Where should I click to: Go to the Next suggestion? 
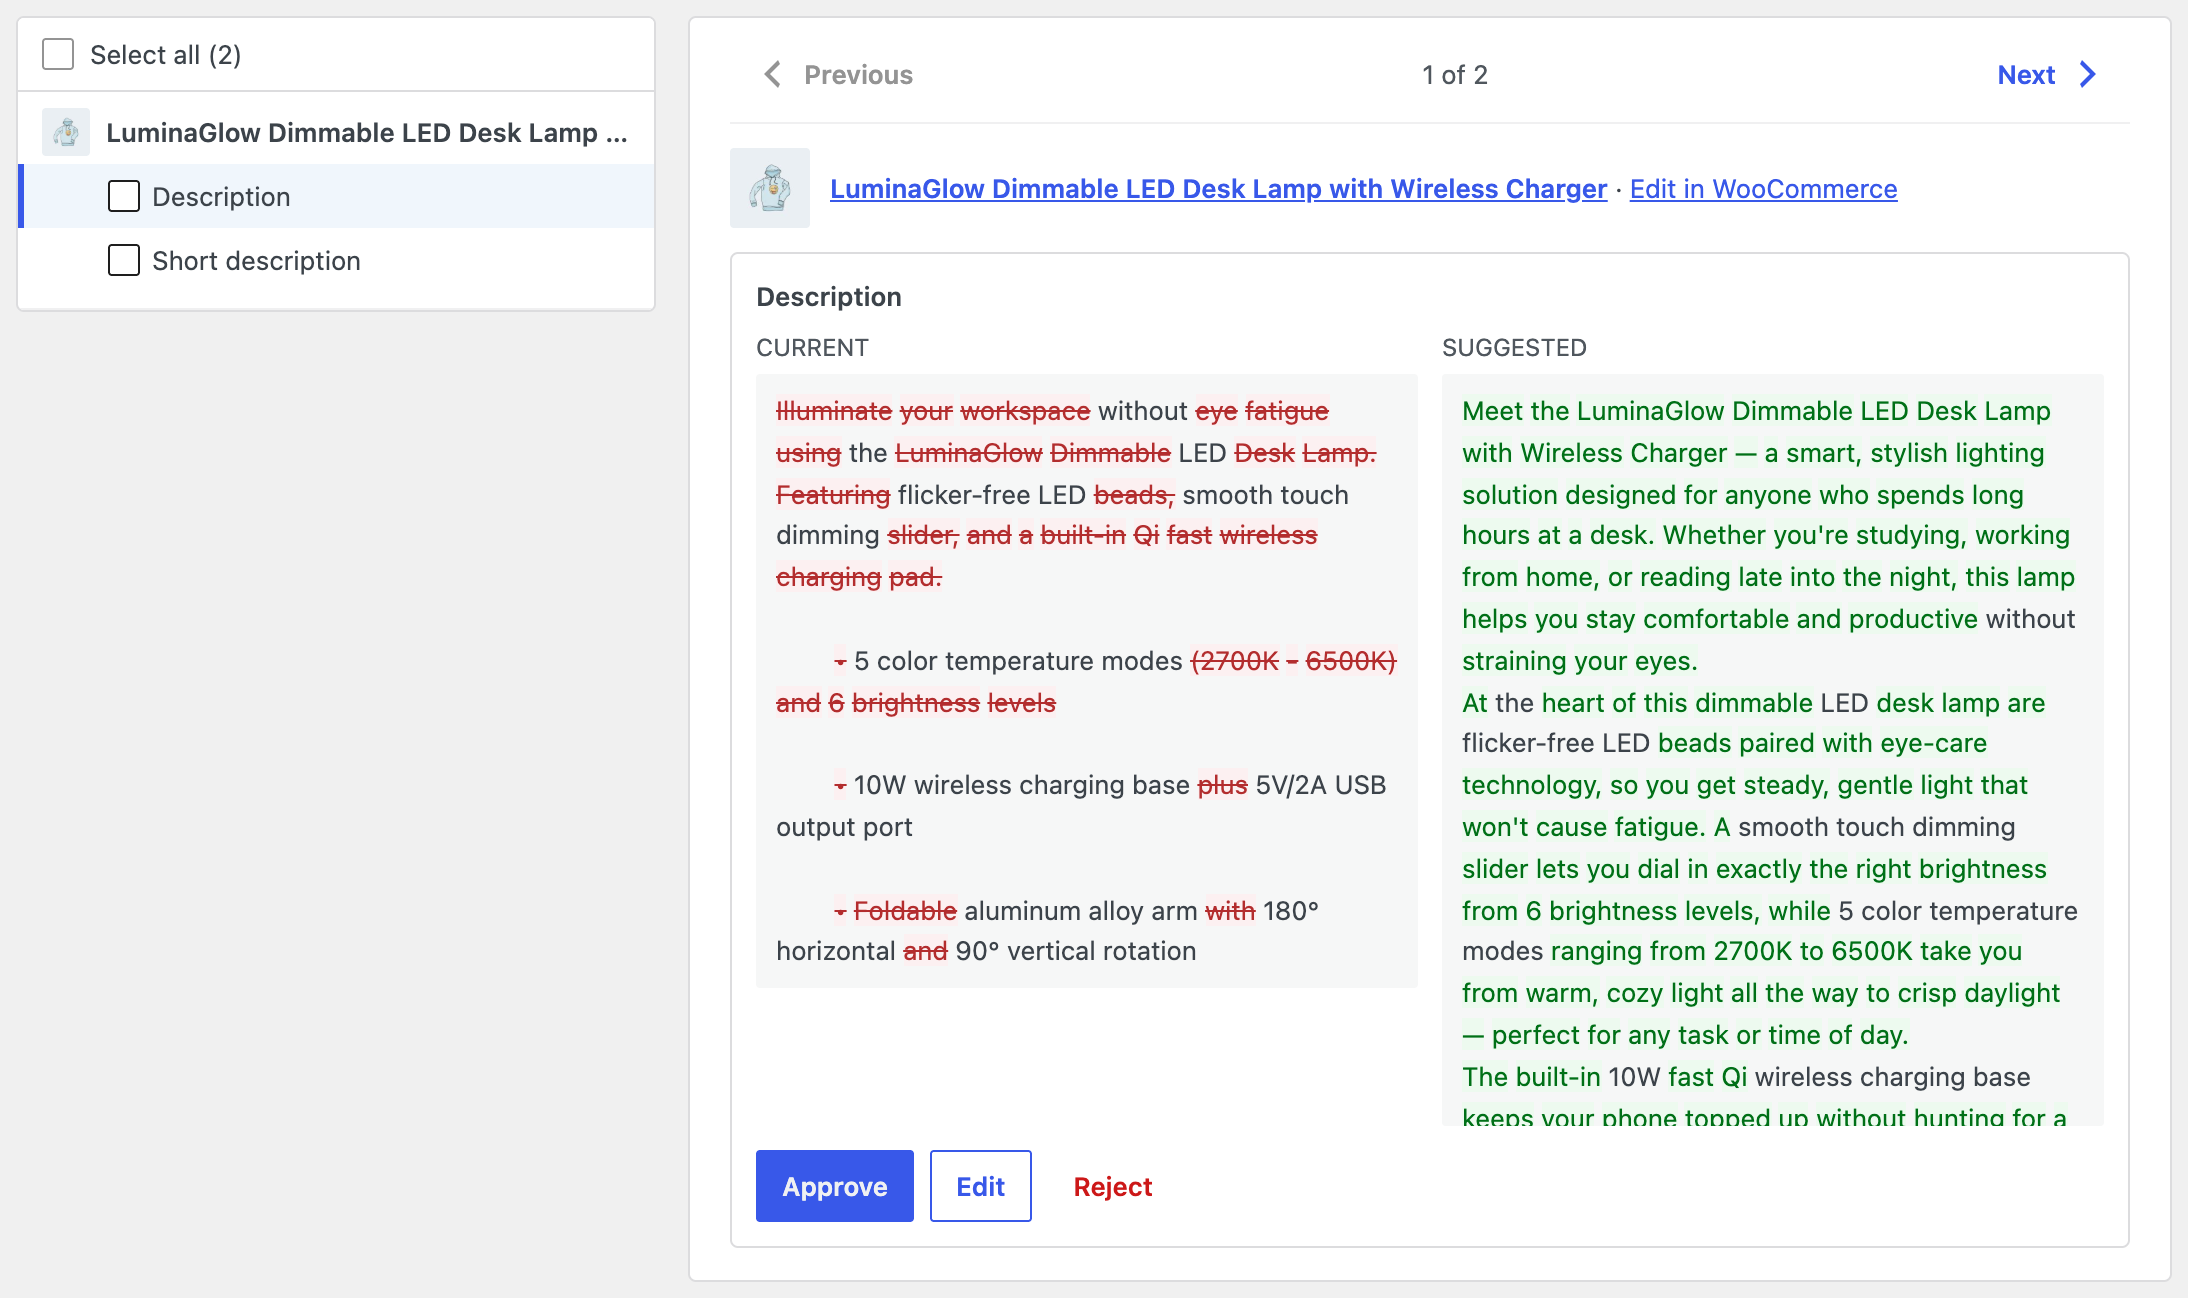[2046, 74]
